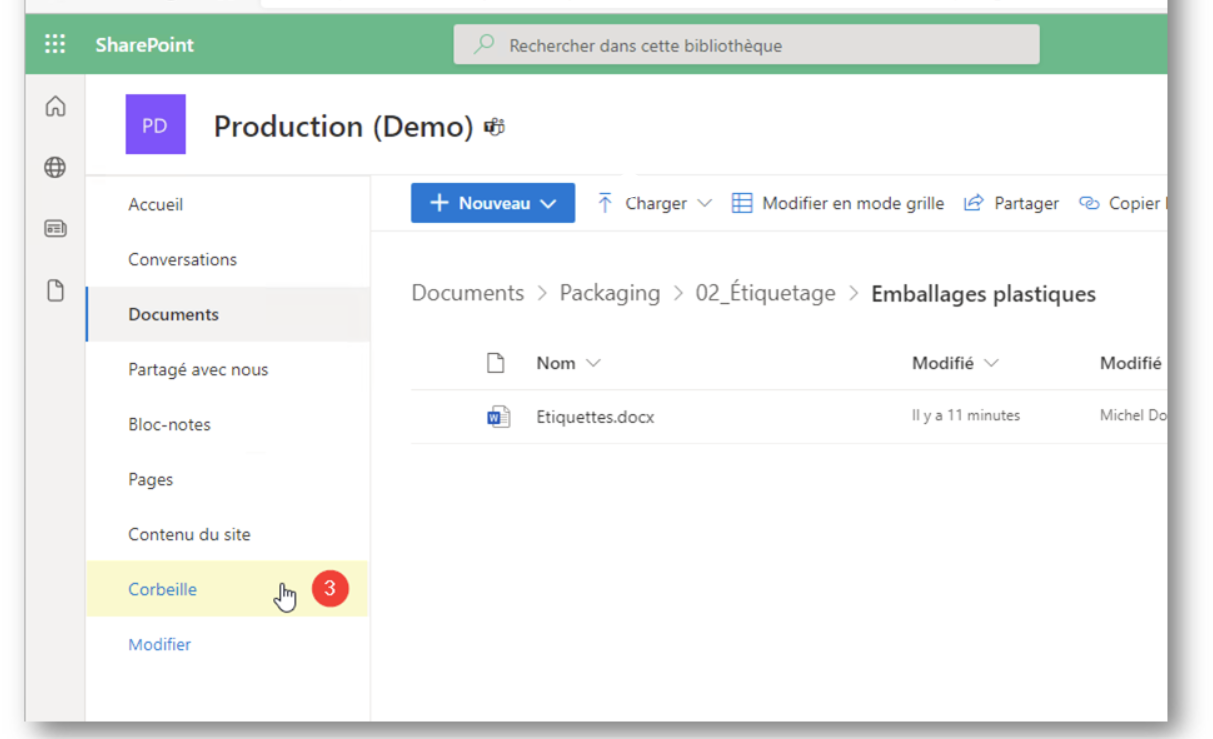Open Corbeille in the side navigation

[x=162, y=589]
